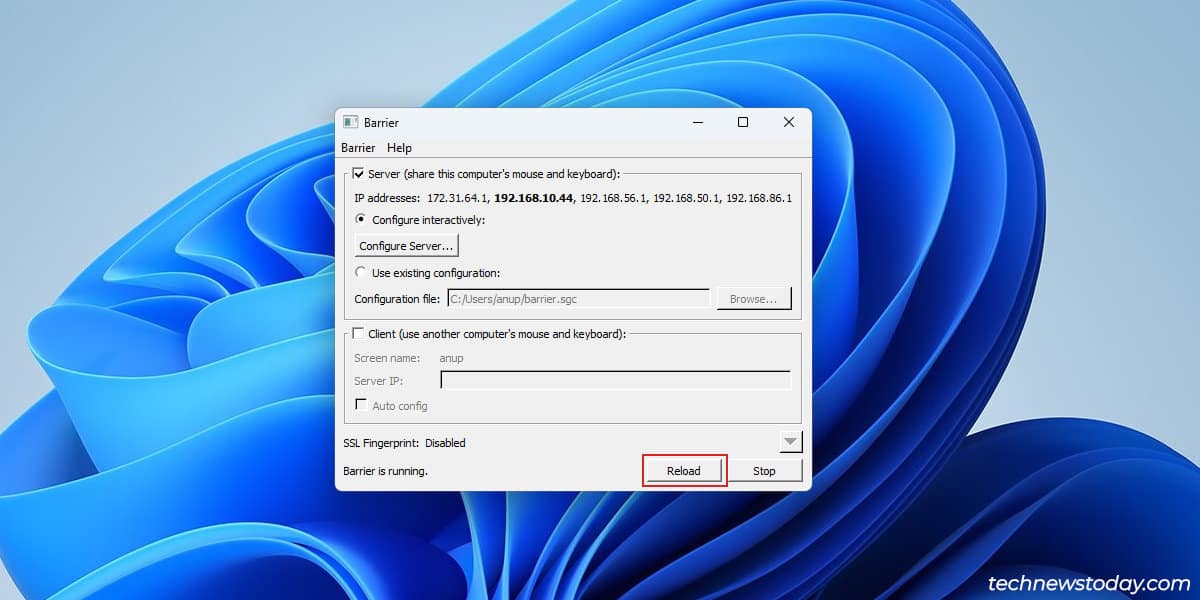The image size is (1200, 600).
Task: Click the IP address 192.168.56.1
Action: (613, 198)
